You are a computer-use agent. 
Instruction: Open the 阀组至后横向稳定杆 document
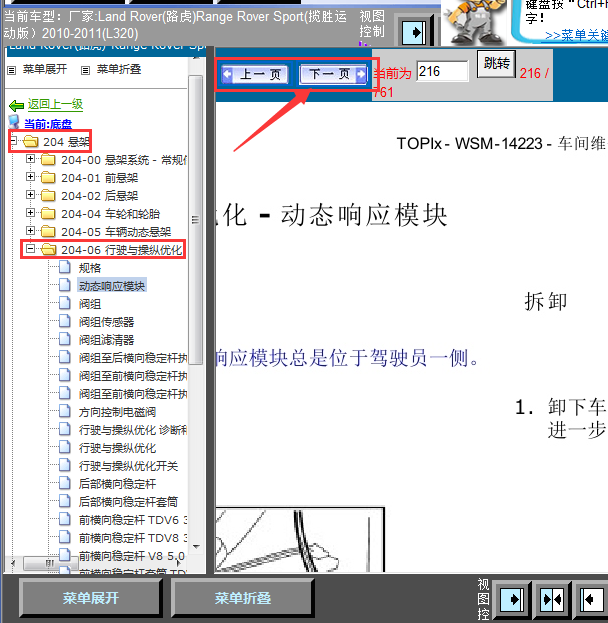133,358
